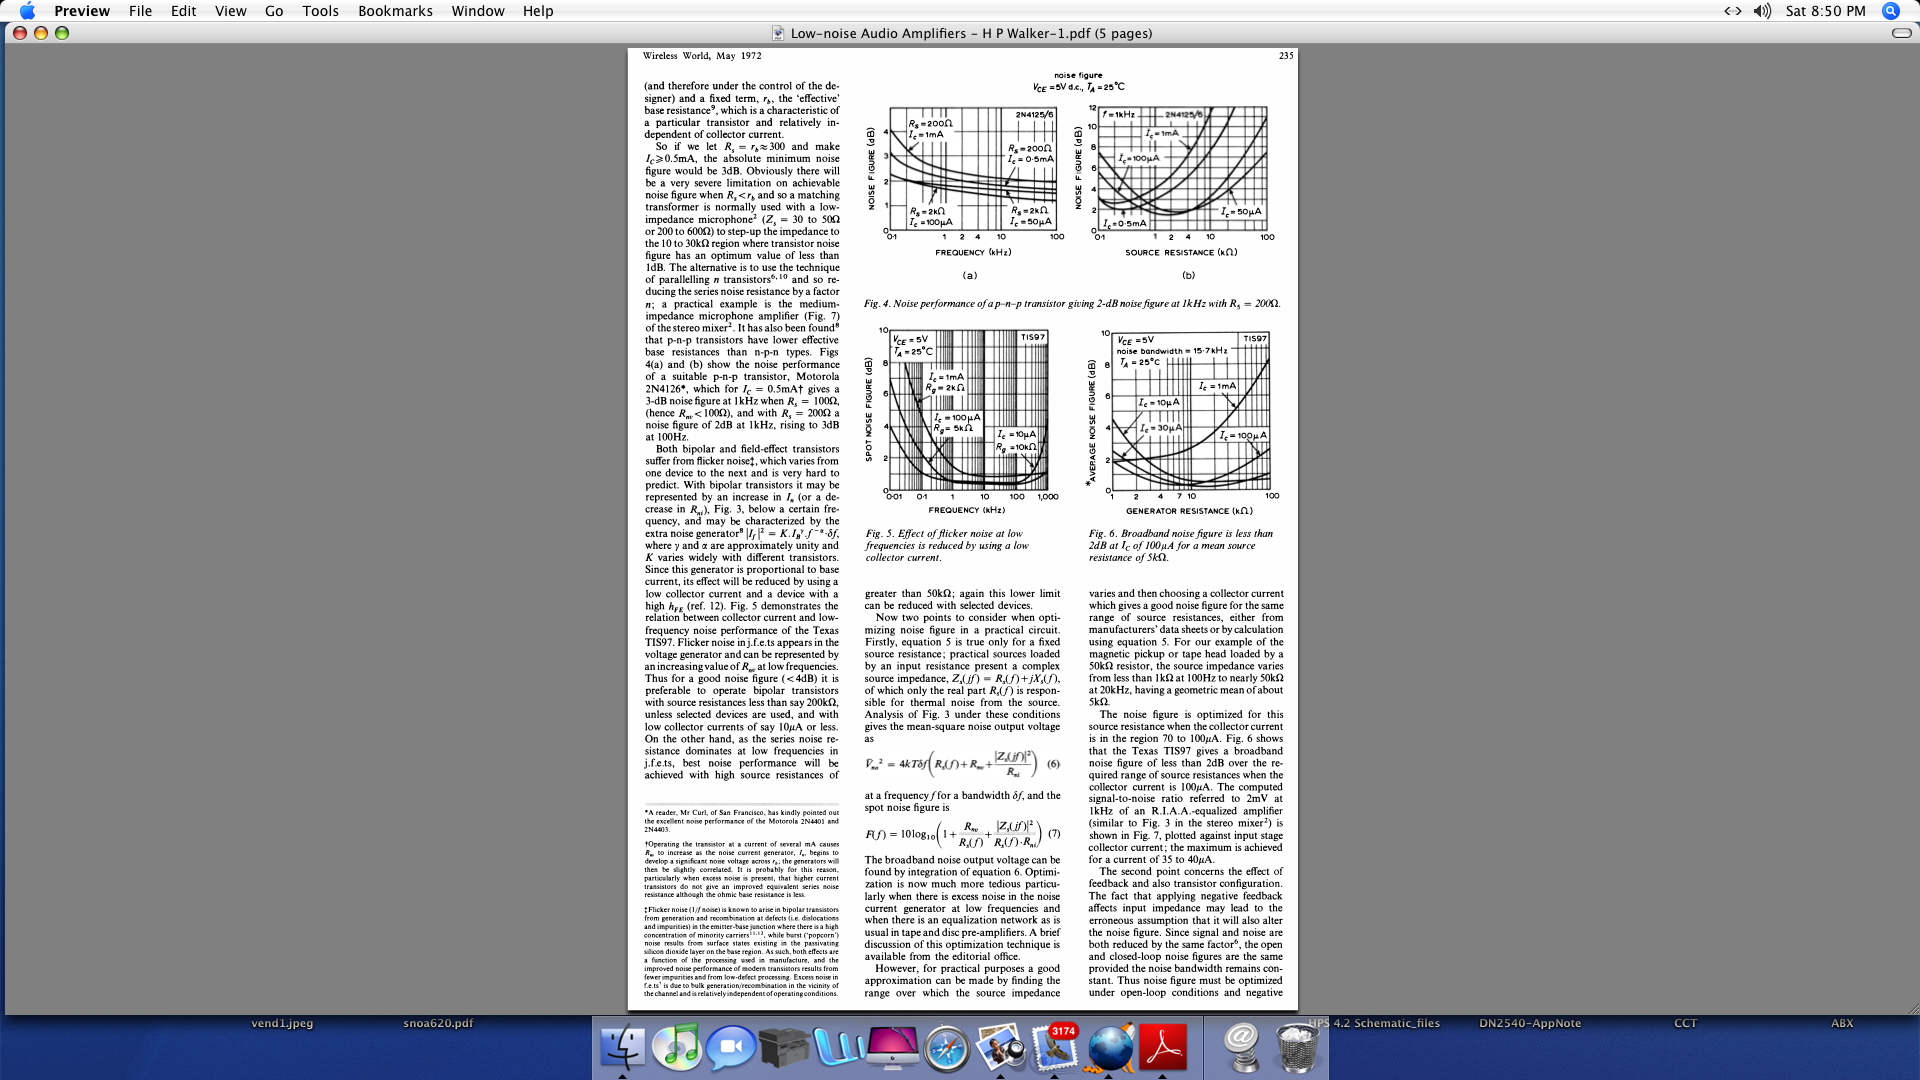Open the Tools menu
Screen dimensions: 1920x1080
point(320,11)
